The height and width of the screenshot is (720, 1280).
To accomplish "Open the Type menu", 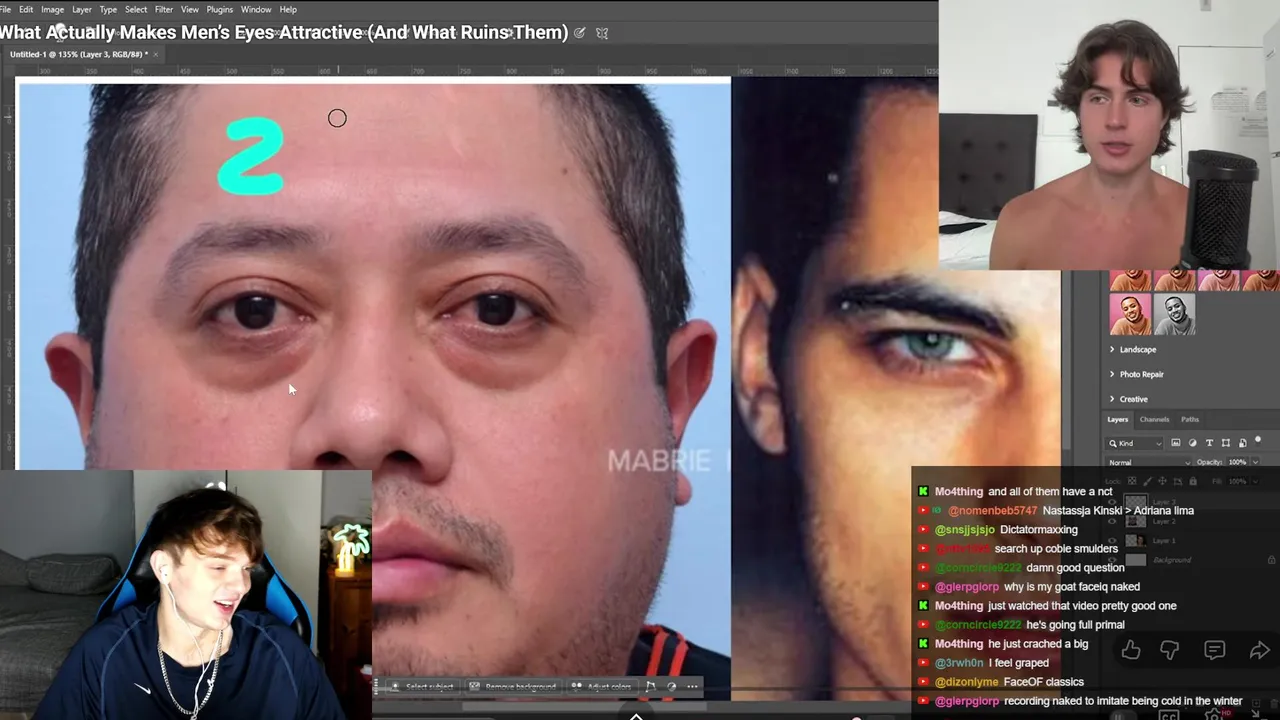I will point(108,9).
